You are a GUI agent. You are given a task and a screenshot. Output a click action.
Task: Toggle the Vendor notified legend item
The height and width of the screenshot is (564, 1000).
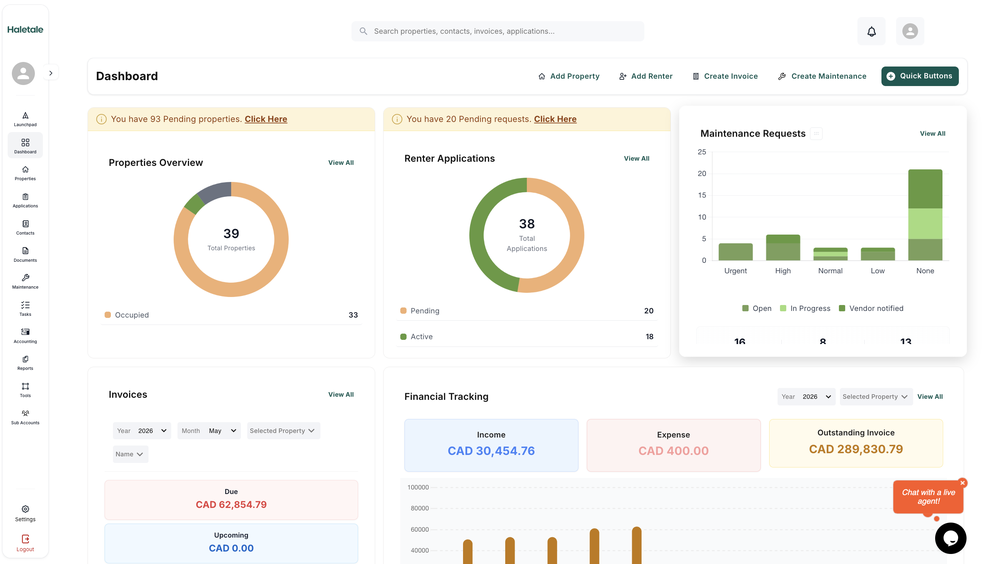pos(871,308)
